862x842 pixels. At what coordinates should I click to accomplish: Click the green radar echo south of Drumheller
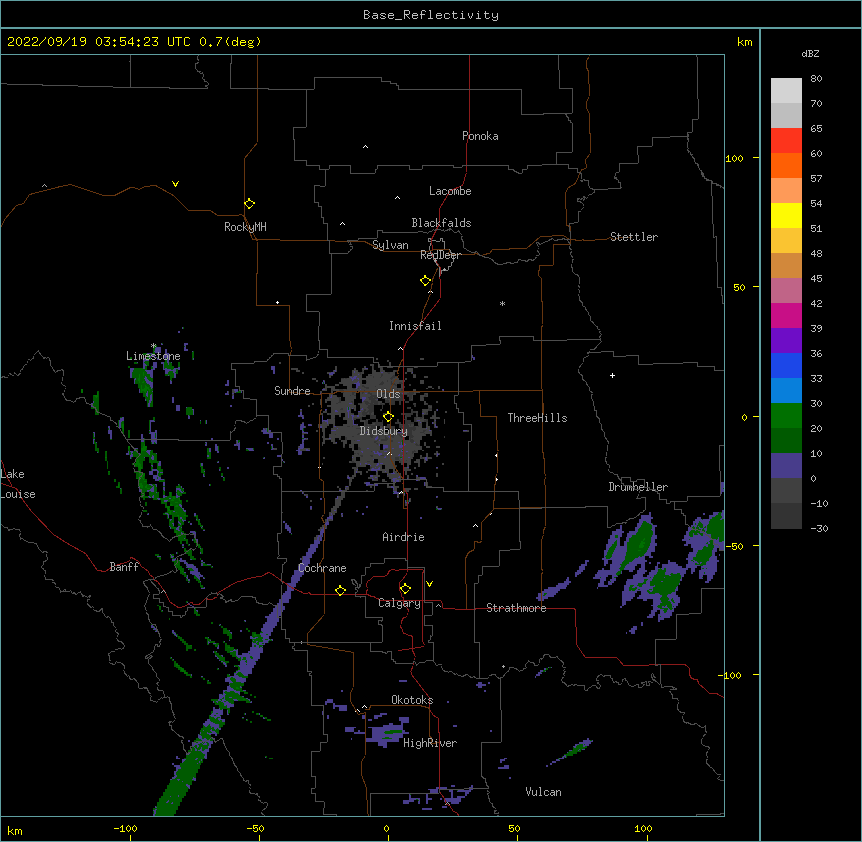pos(640,544)
